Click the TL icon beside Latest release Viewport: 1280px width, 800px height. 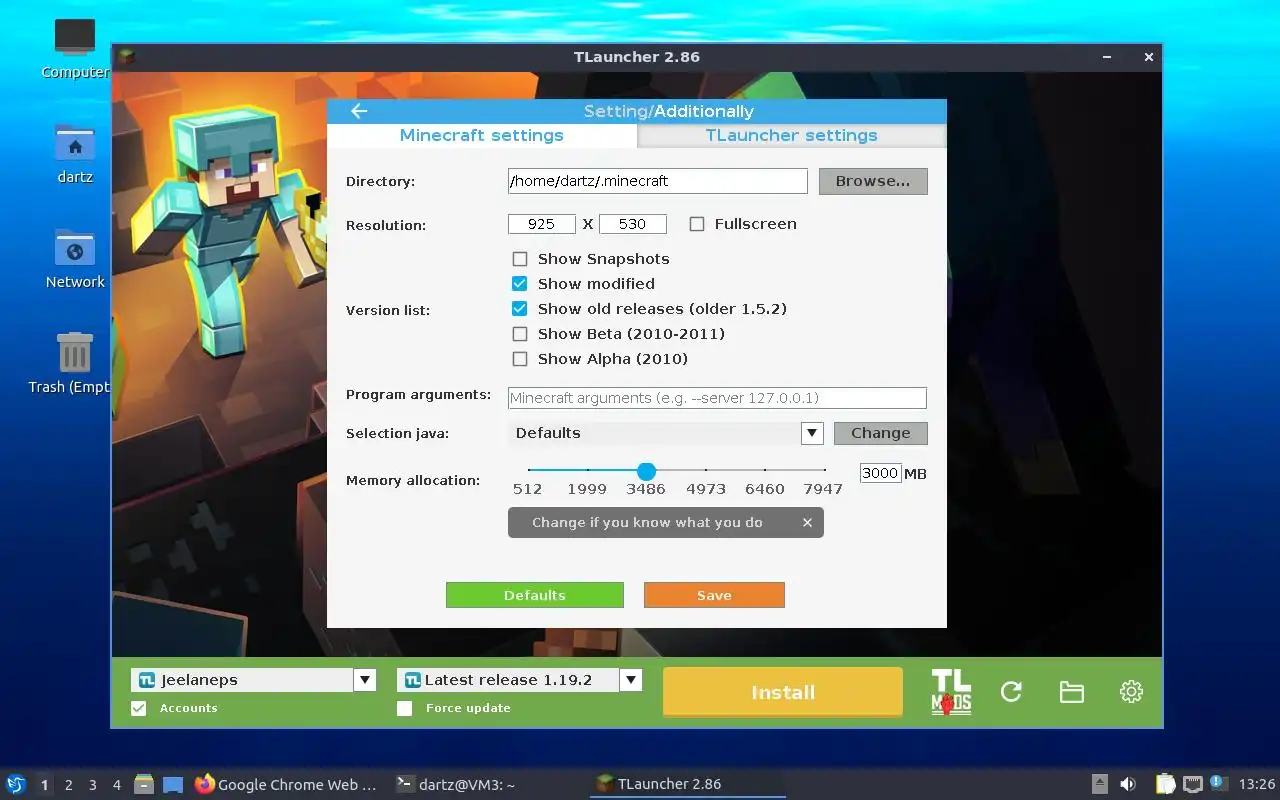(x=412, y=680)
